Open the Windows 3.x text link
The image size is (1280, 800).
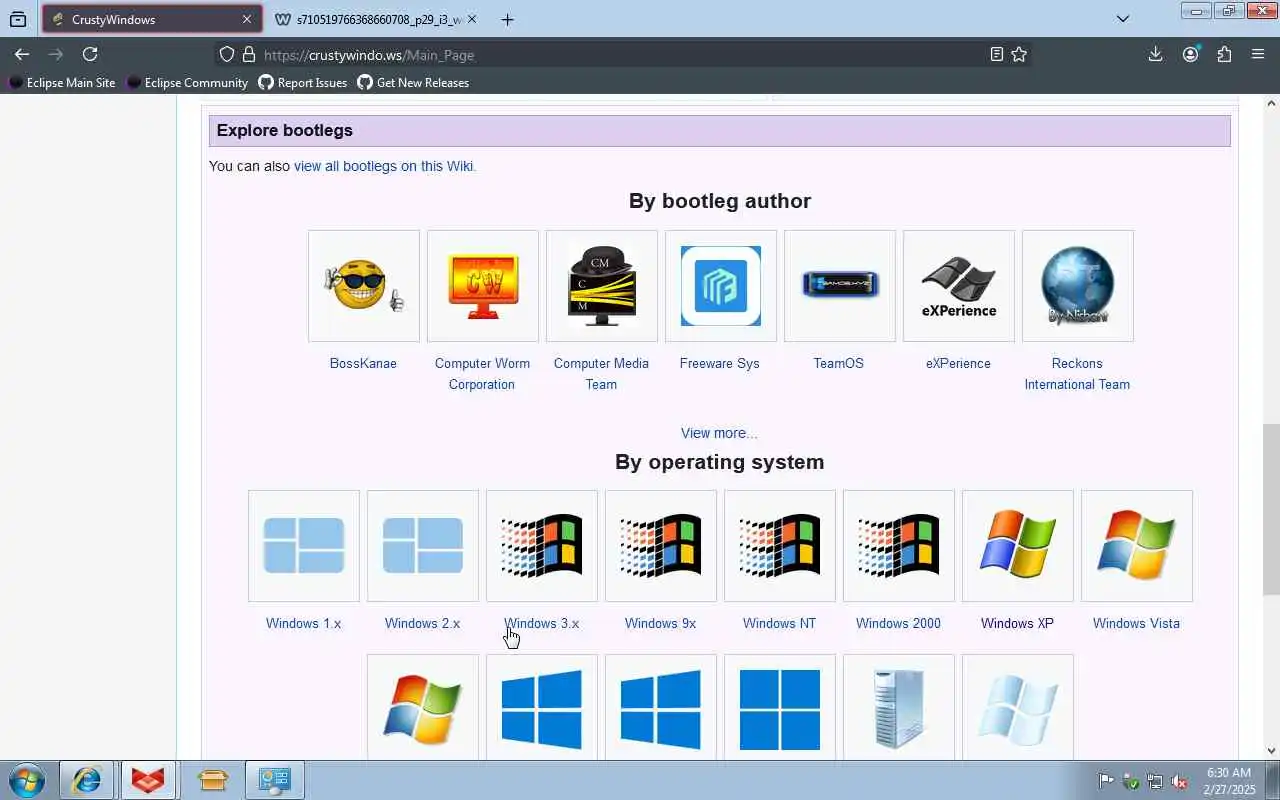[x=541, y=623]
